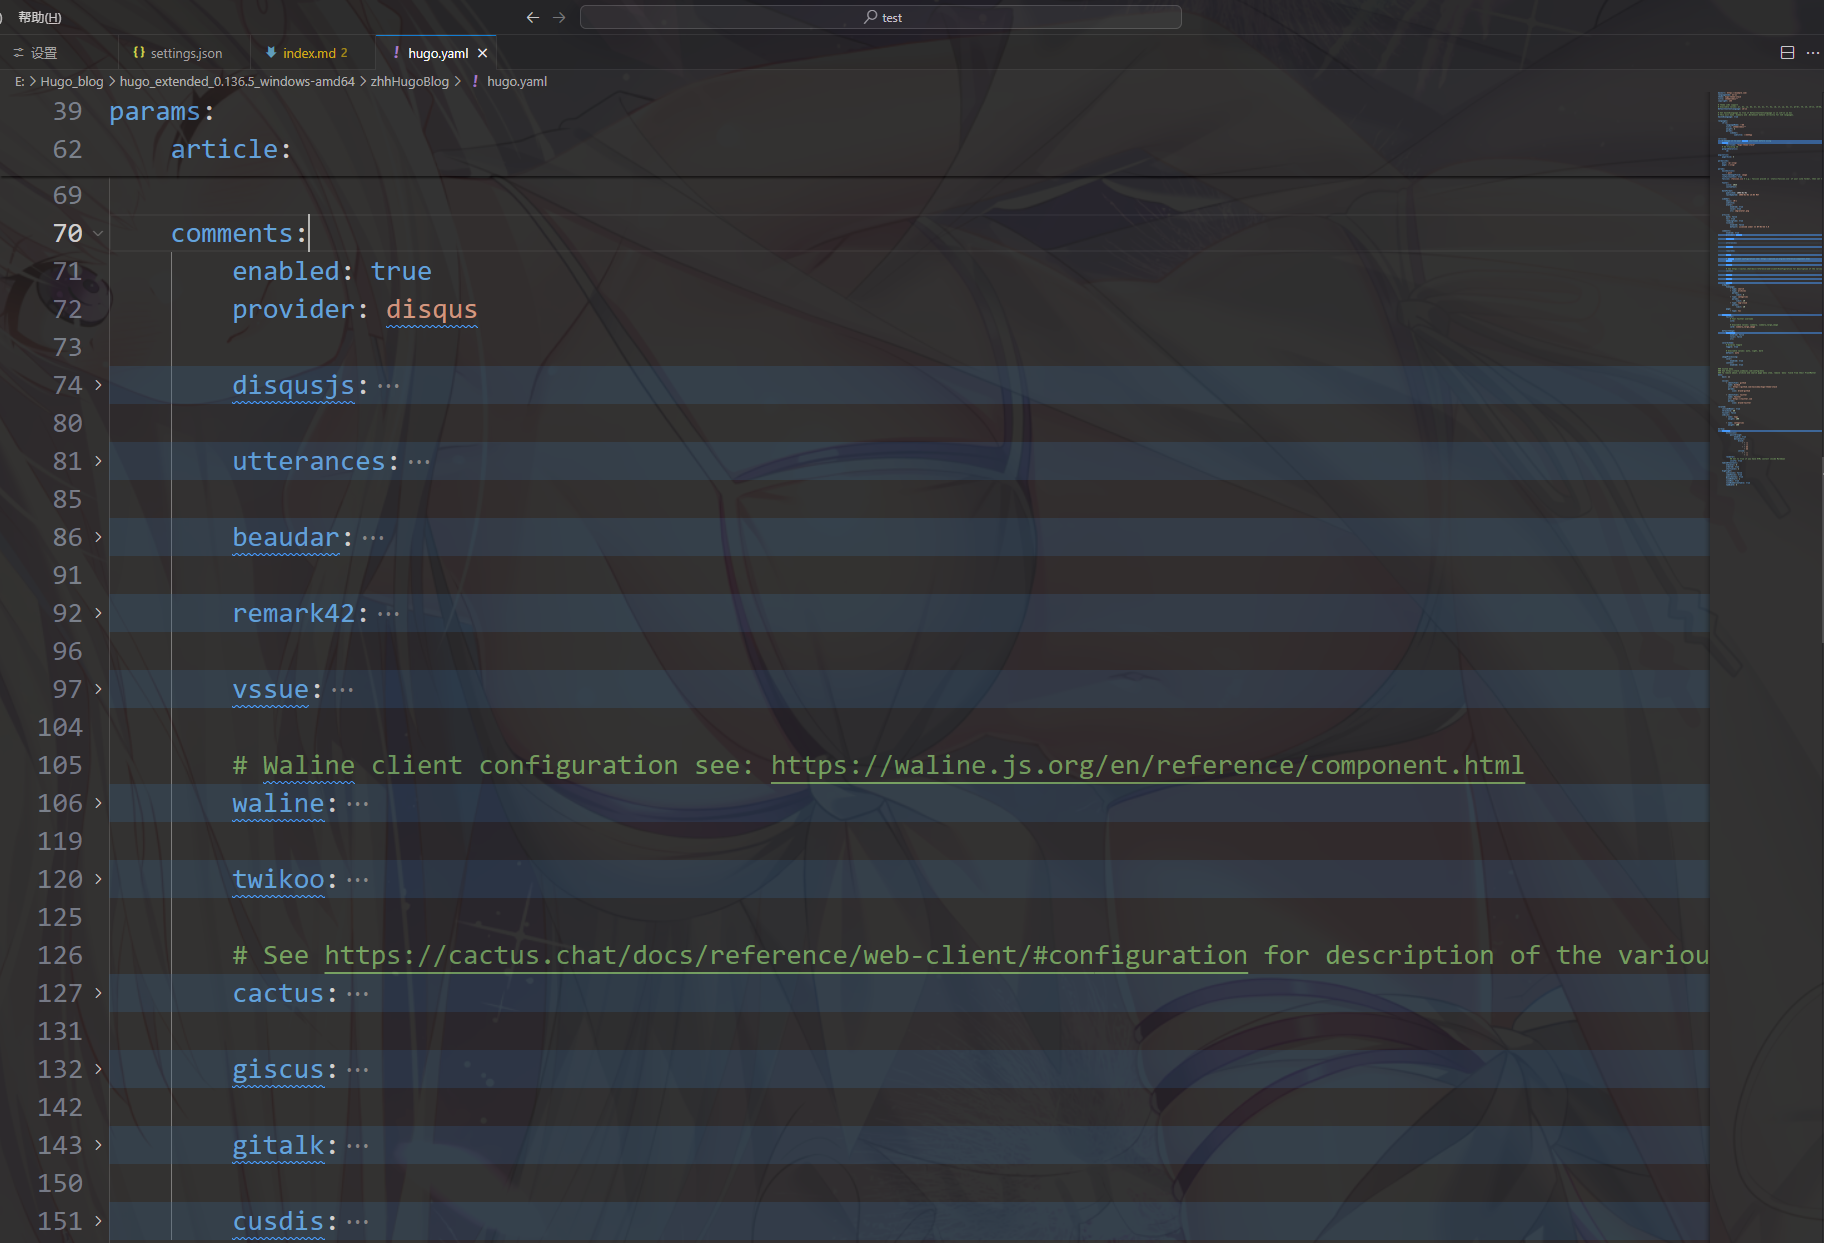Click the settings gear on the 设置 tab

[x=18, y=52]
